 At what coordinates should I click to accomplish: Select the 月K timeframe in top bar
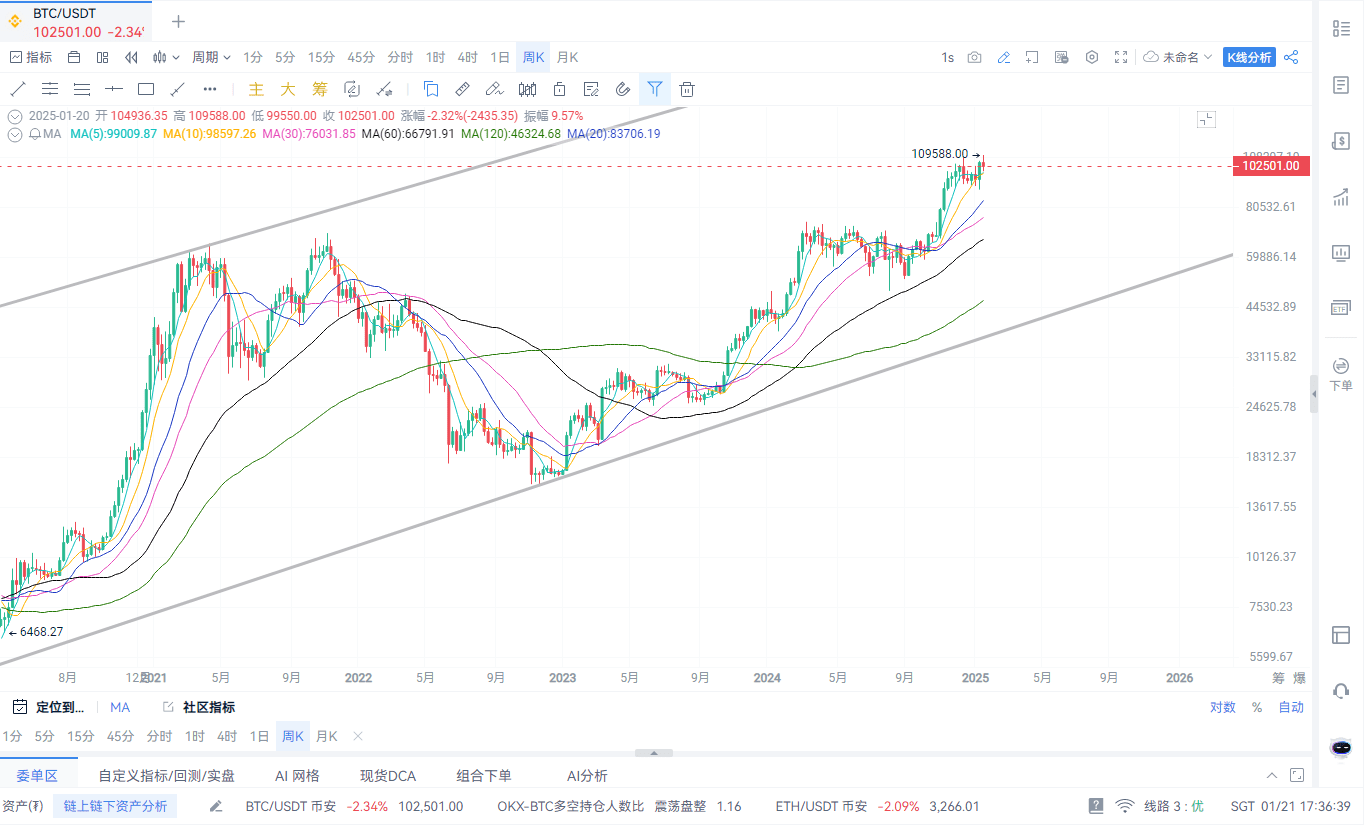pos(567,57)
